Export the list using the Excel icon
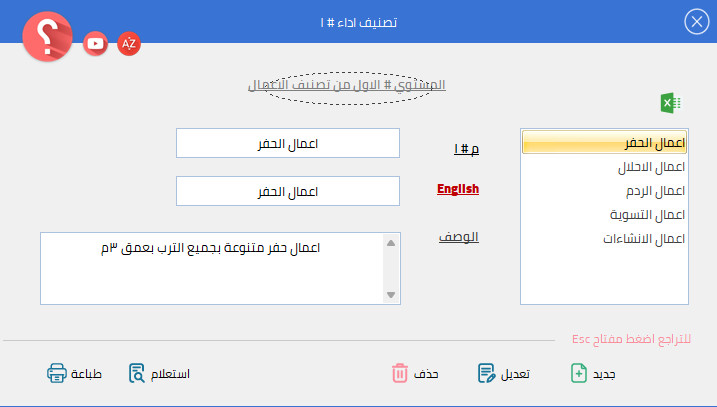This screenshot has height=407, width=717. 670,104
